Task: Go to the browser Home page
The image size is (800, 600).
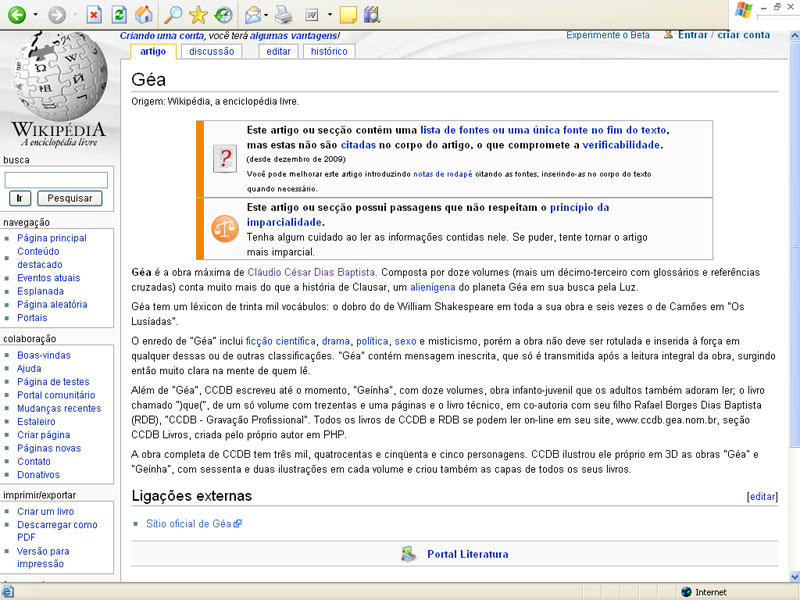Action: click(144, 15)
